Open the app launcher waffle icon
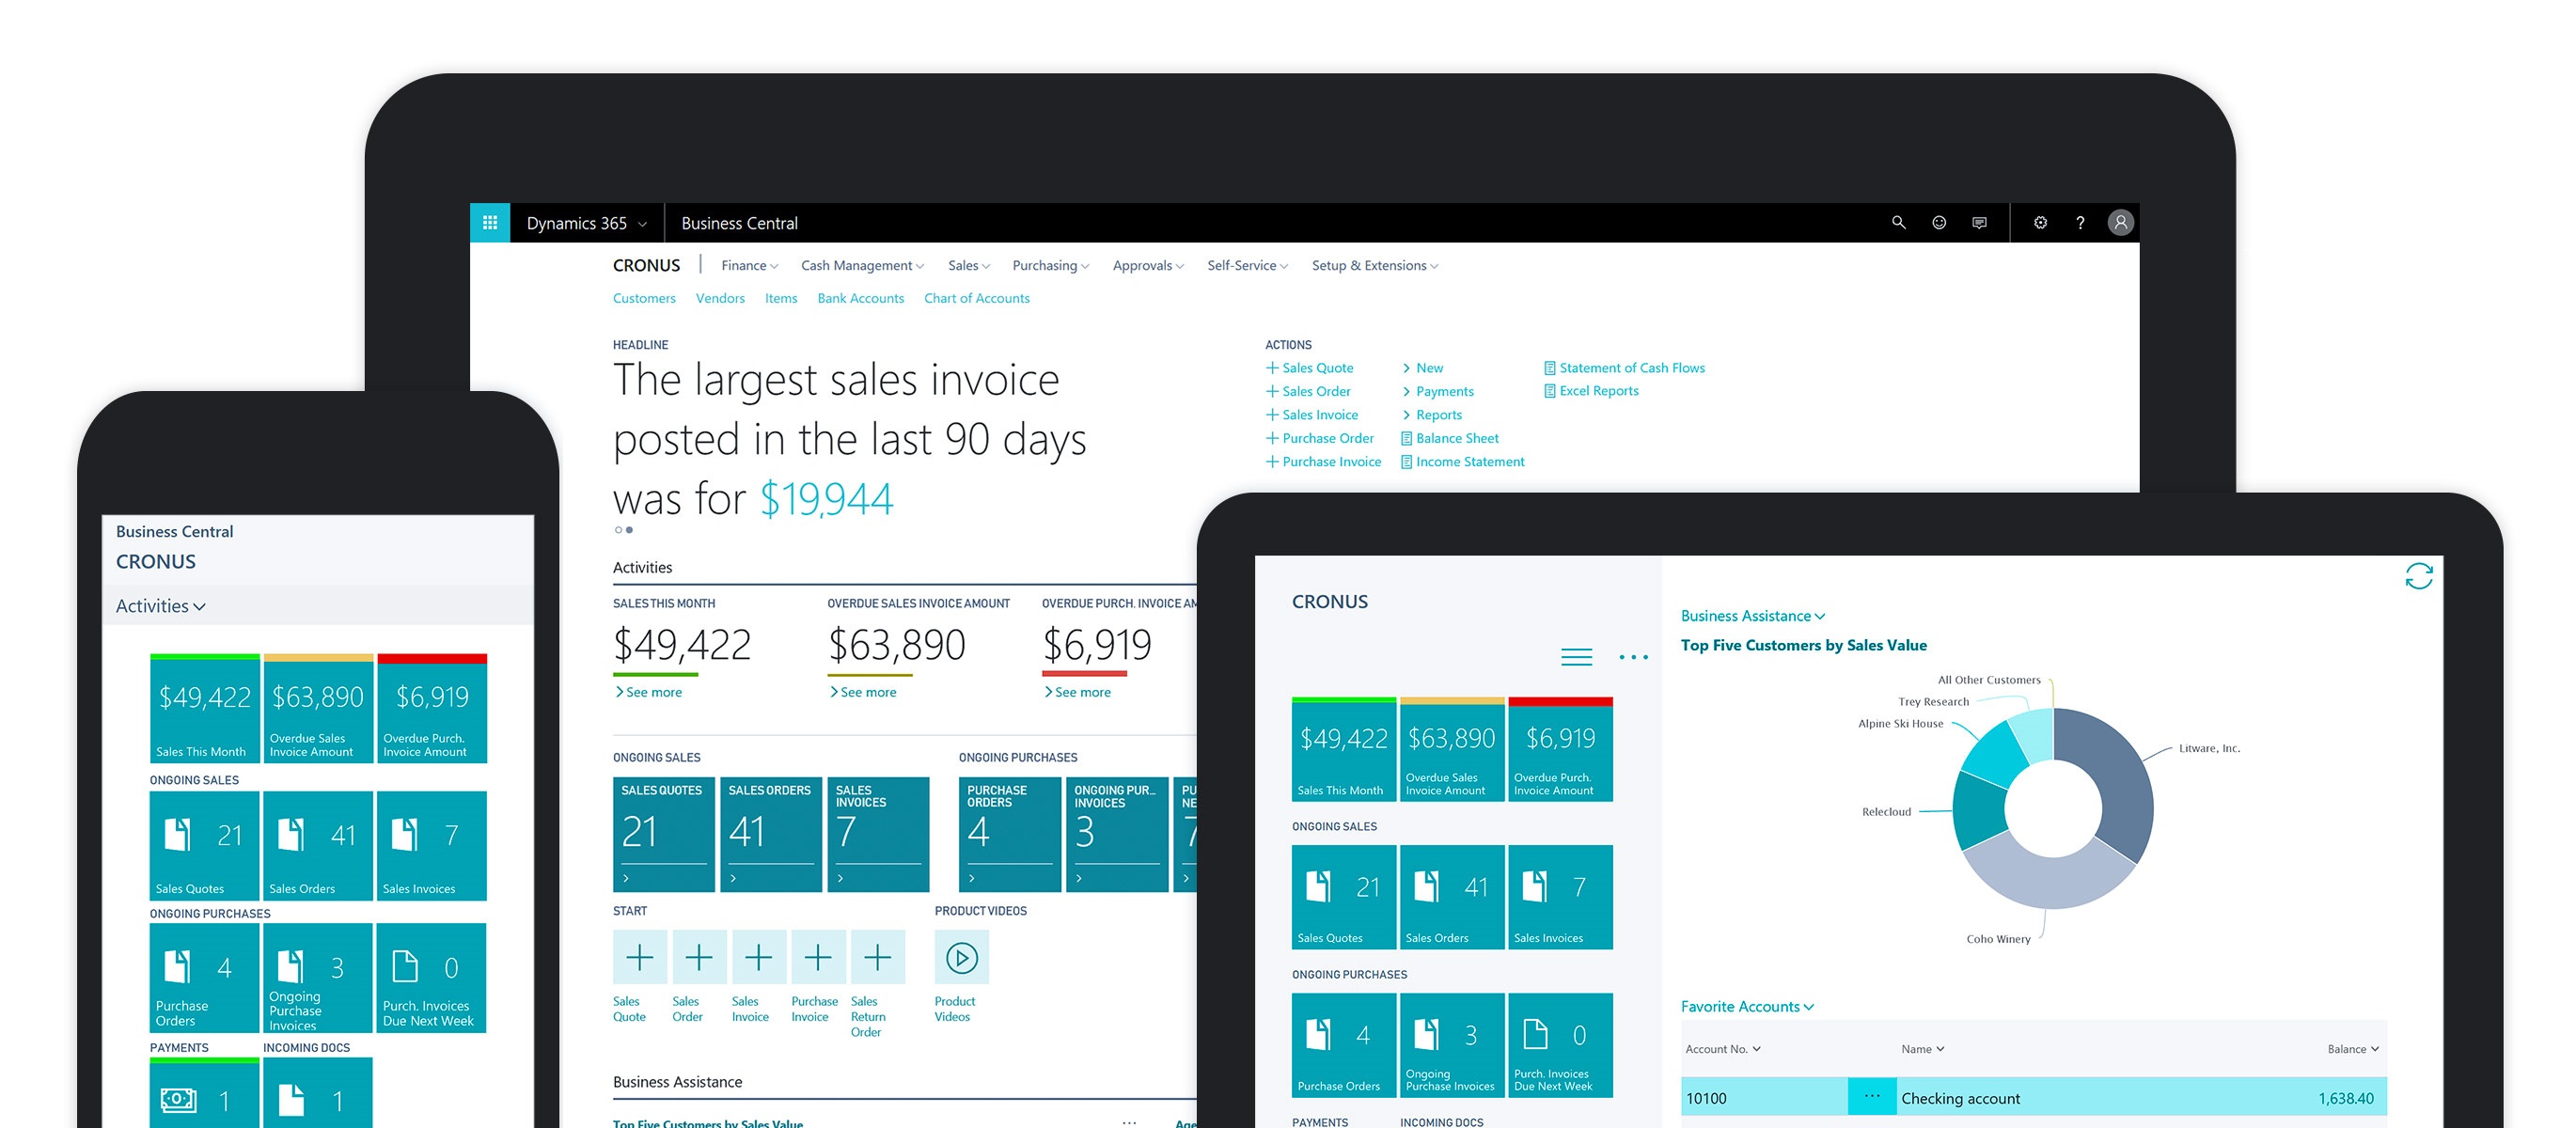Screen dimensions: 2576x1128 coord(489,223)
